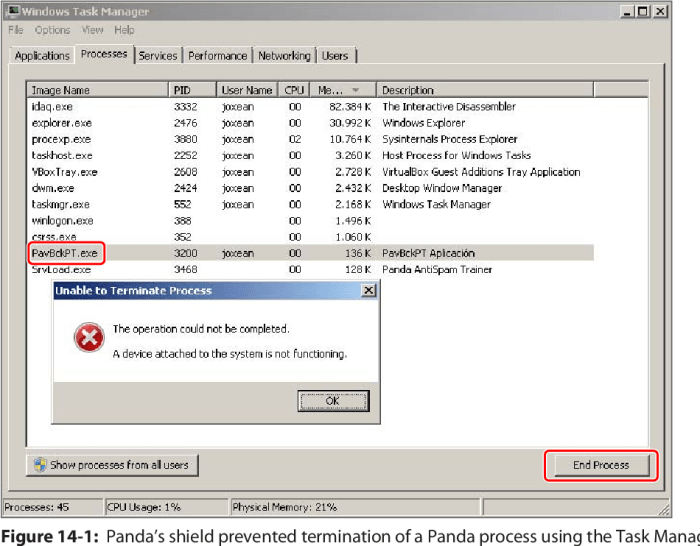The width and height of the screenshot is (700, 546).
Task: Maximize the Windows Task Manager window
Action: tap(643, 11)
